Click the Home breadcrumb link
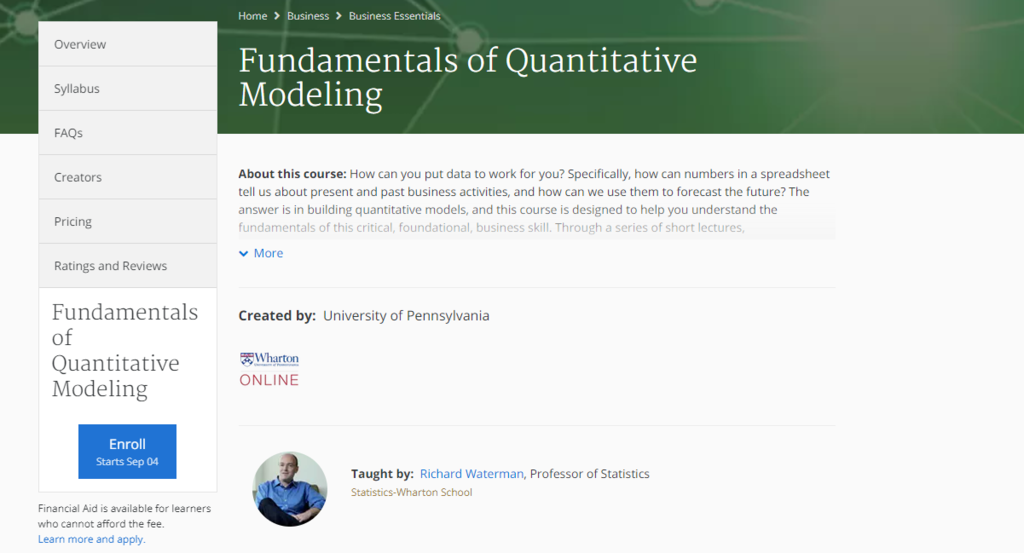Image resolution: width=1024 pixels, height=553 pixels. [253, 16]
